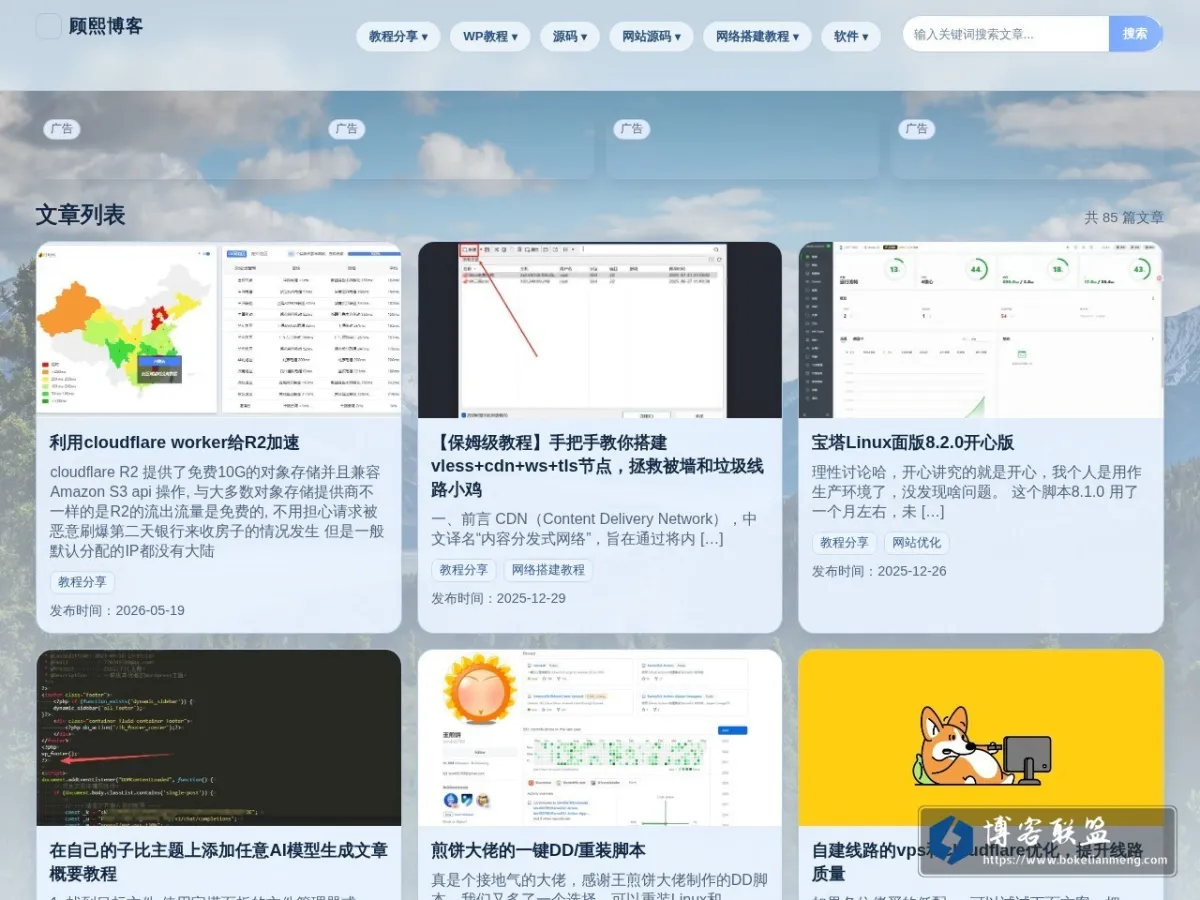Screen dimensions: 1200x900
Task: Open article title 【保姆级教程】手把手教你搭建 vless node
Action: point(597,466)
